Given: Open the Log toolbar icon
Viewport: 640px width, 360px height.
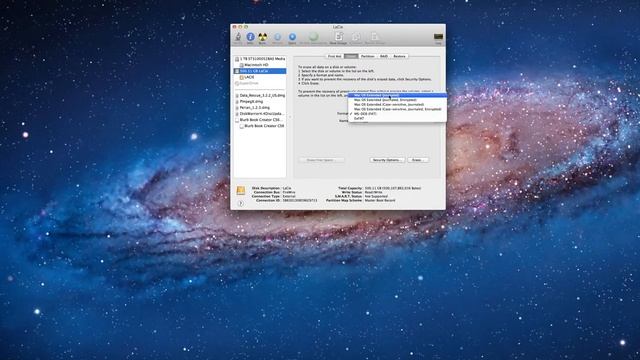Looking at the screenshot, I should [x=438, y=38].
